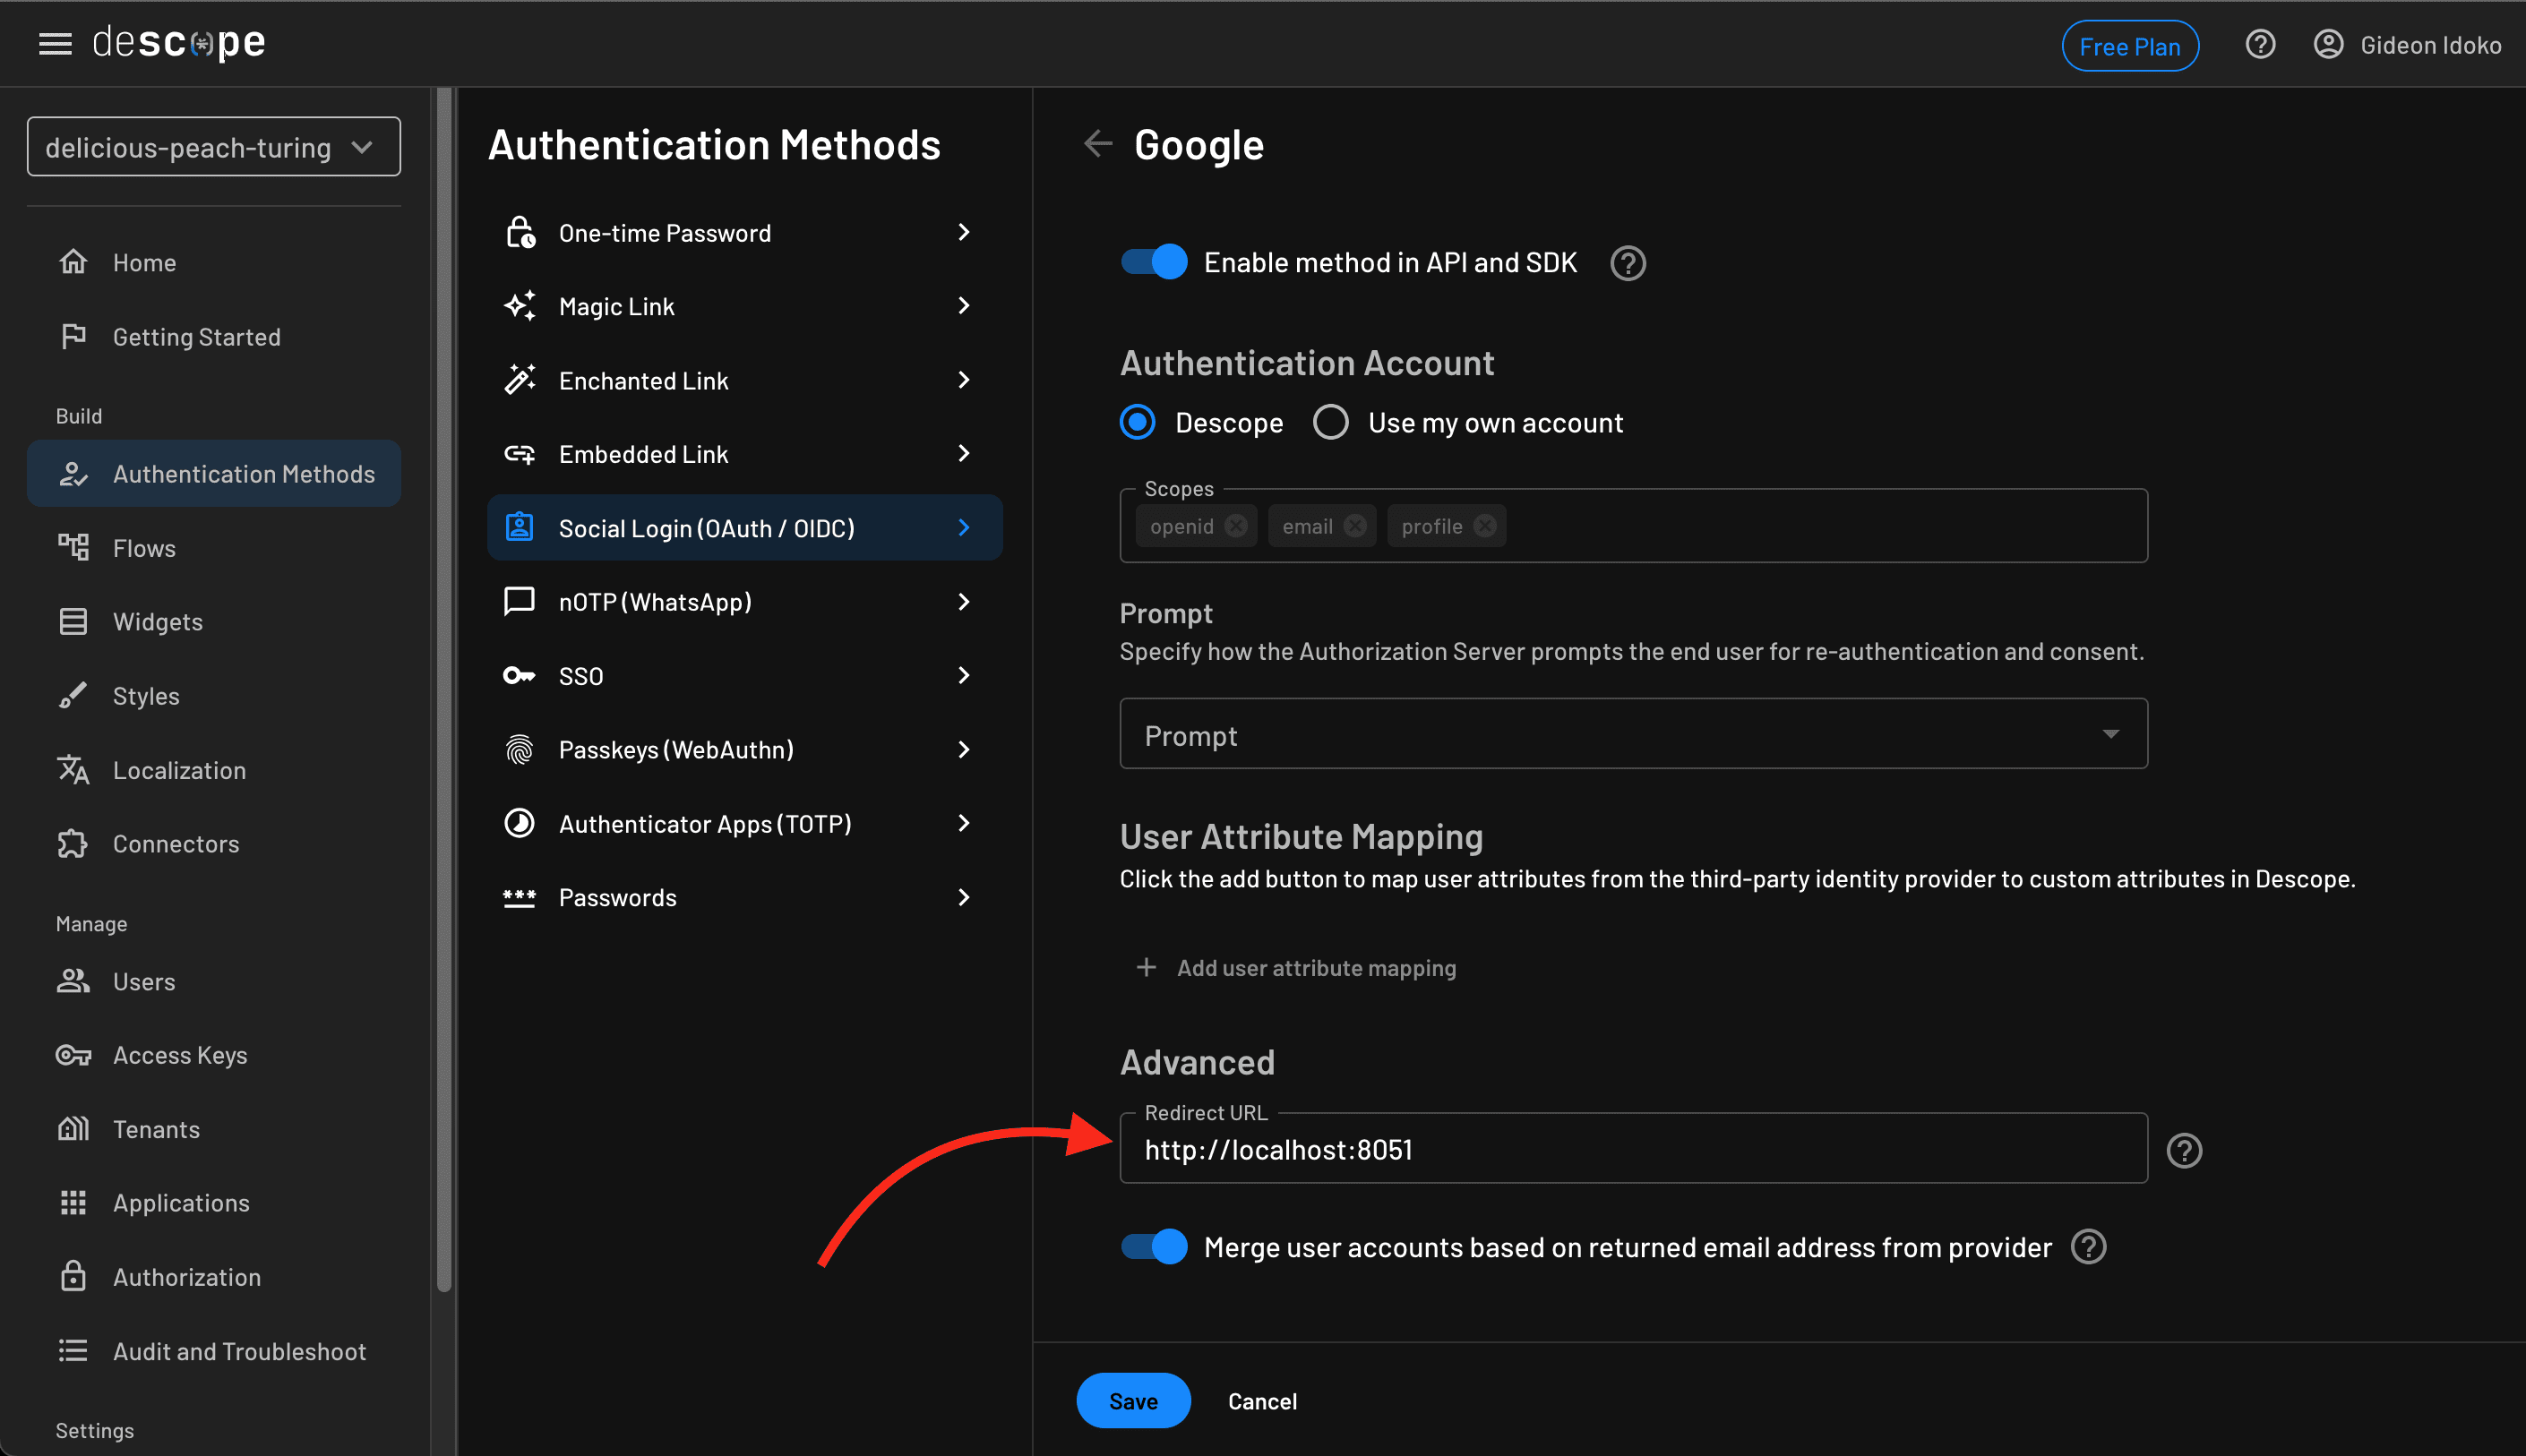Click the Redirect URL input field
This screenshot has width=2526, height=1456.
(x=1633, y=1149)
